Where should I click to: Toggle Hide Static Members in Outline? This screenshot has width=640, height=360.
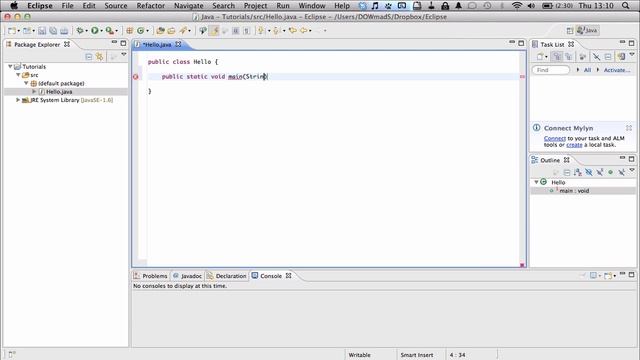point(600,173)
